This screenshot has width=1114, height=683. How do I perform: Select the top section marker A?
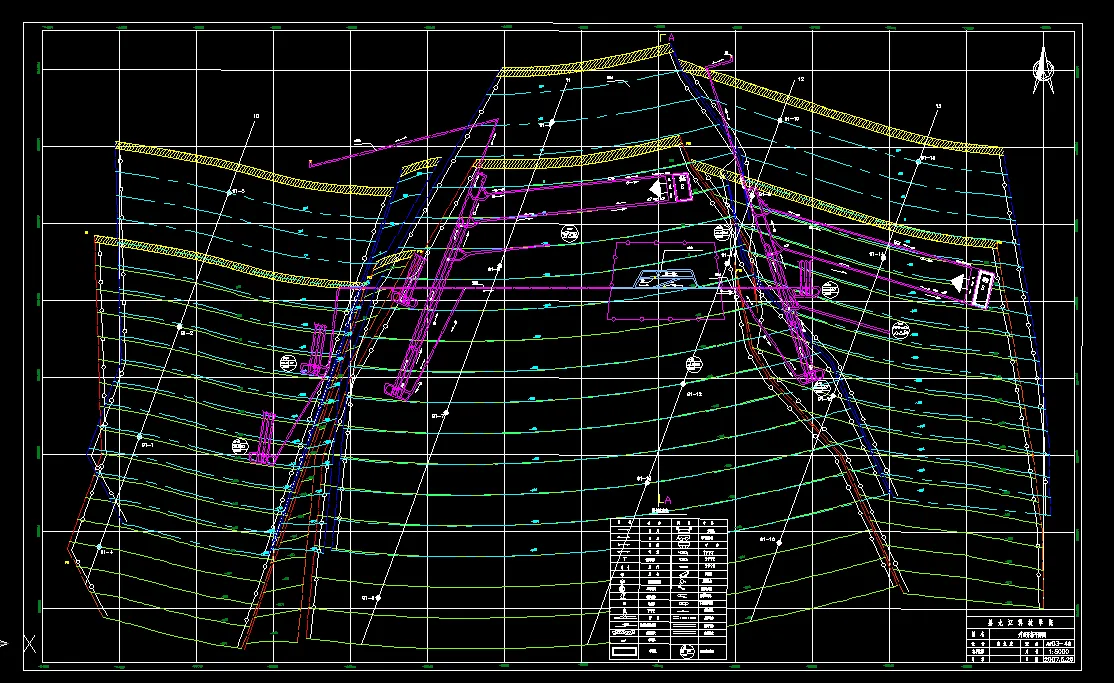coord(670,37)
